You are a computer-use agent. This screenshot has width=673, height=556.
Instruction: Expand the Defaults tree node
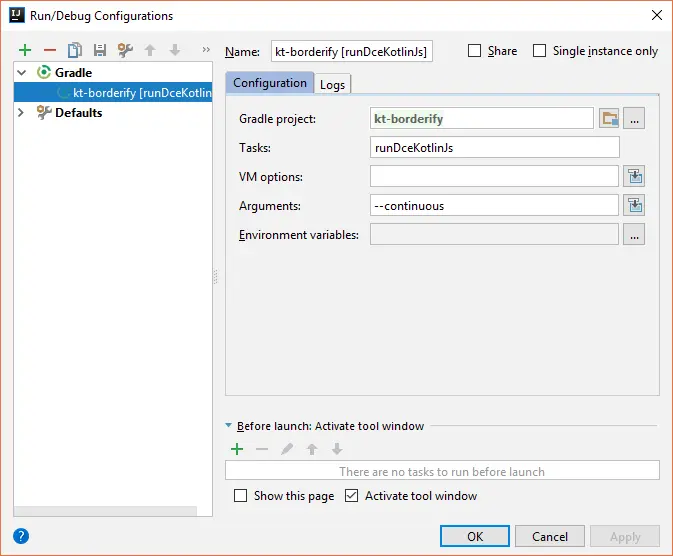[x=21, y=112]
